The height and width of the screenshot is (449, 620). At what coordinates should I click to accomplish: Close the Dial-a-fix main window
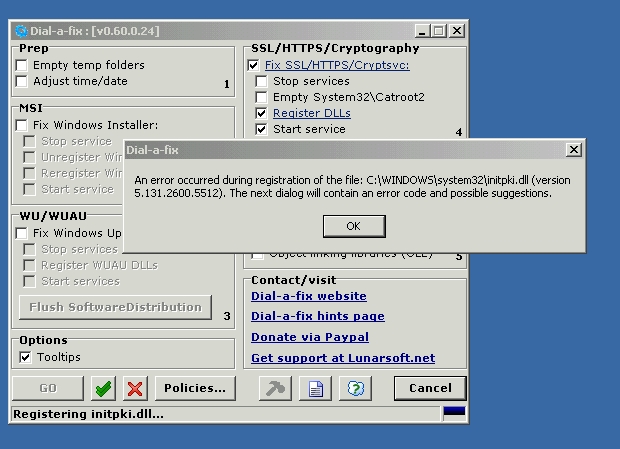[457, 31]
